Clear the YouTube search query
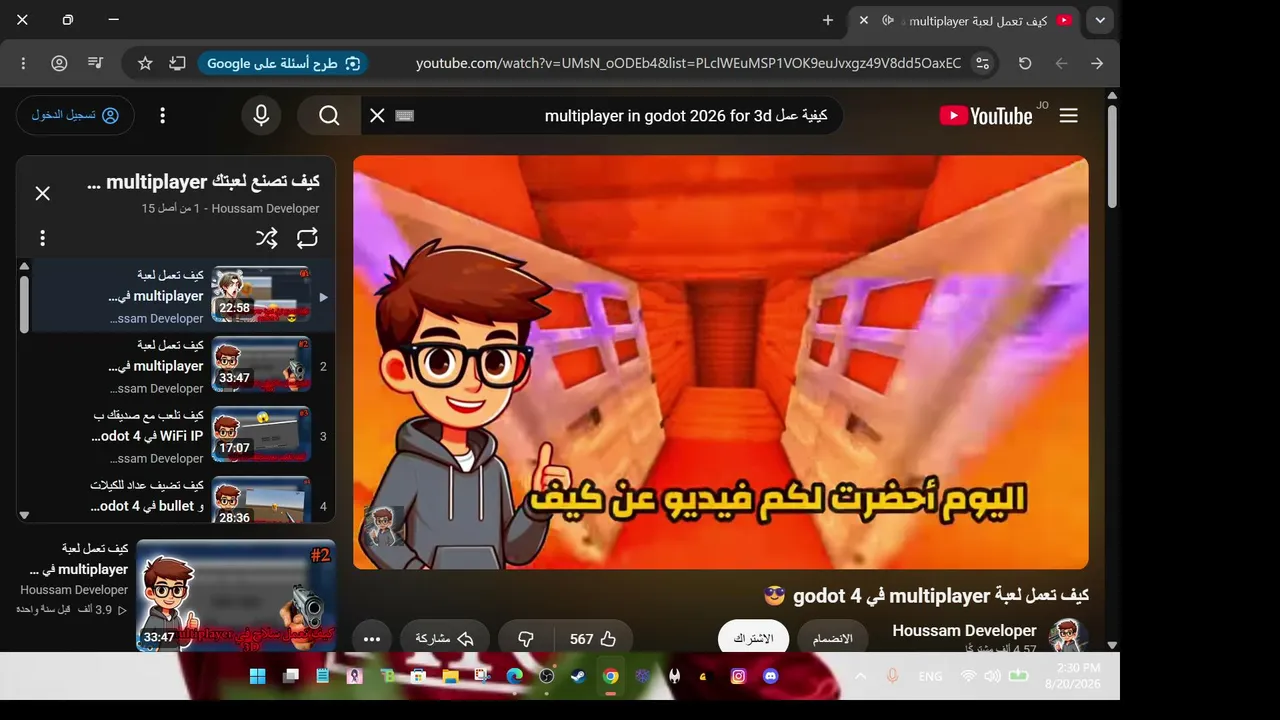This screenshot has width=1280, height=720. coord(377,116)
